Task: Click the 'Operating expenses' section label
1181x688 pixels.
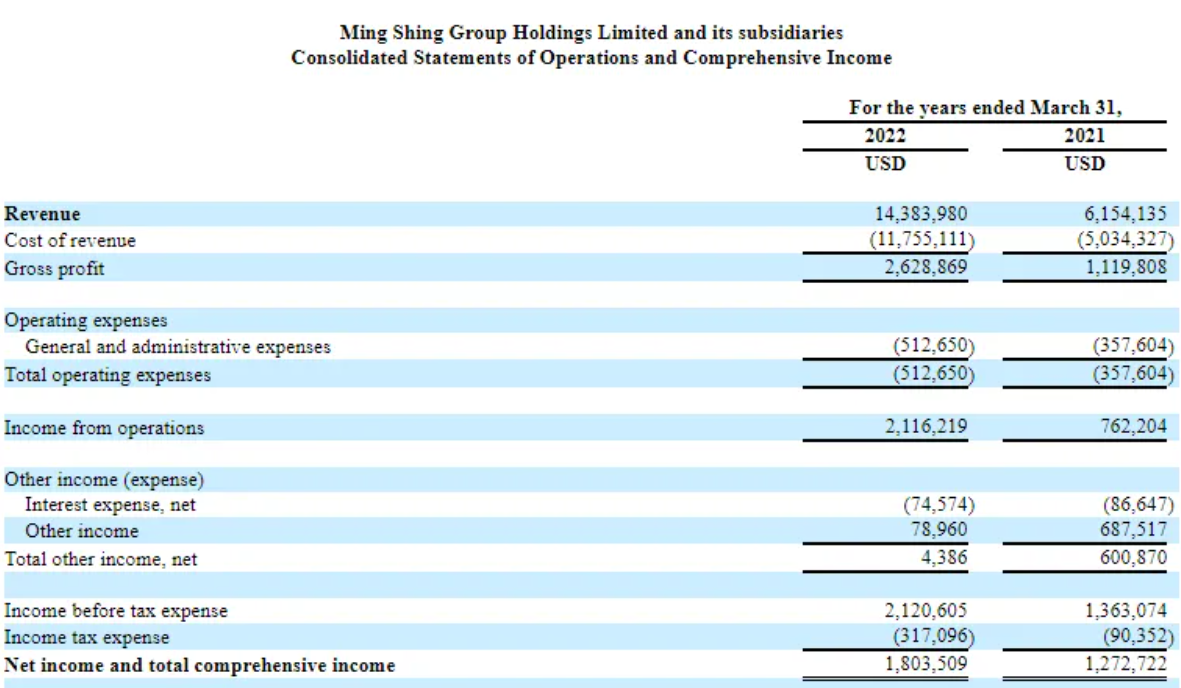Action: pyautogui.click(x=86, y=320)
